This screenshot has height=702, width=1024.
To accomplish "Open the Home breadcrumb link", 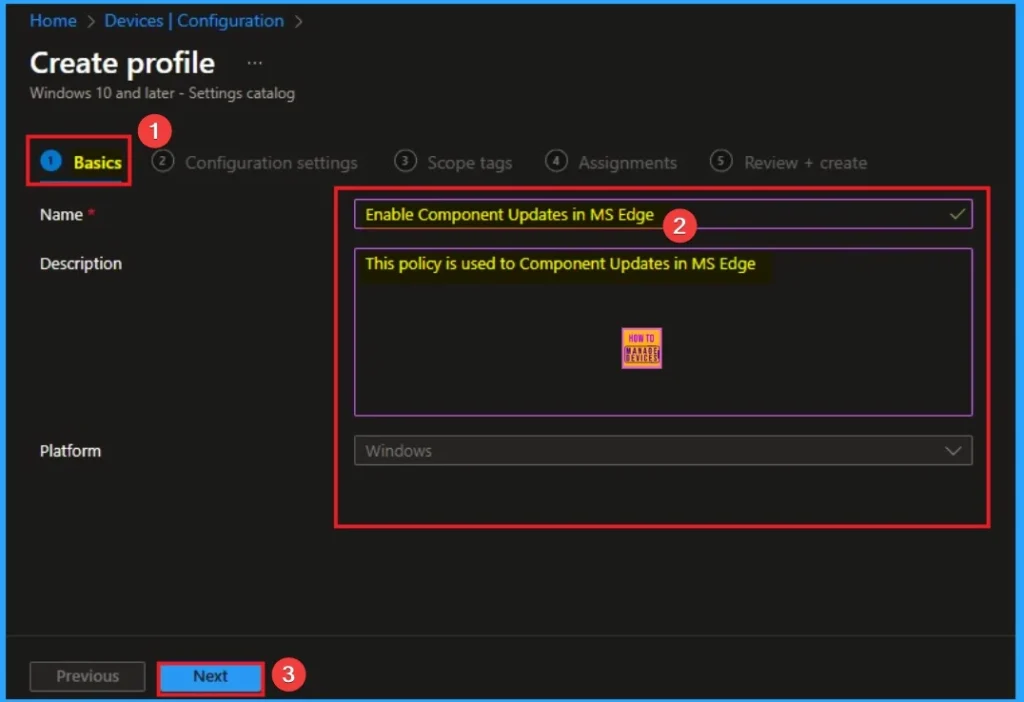I will (53, 21).
